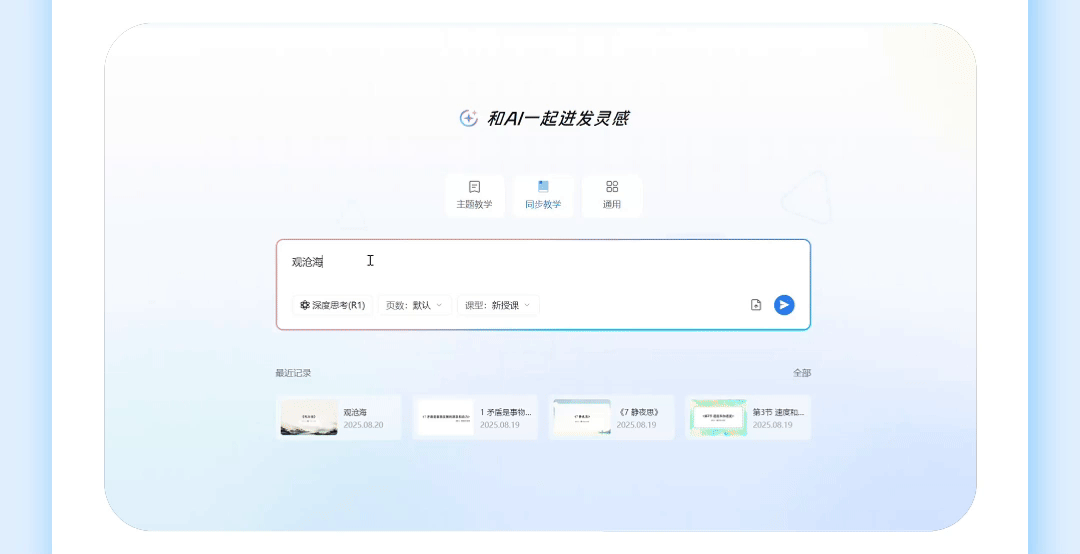The height and width of the screenshot is (554, 1080).
Task: Click the 1 矛盾是事物... record title
Action: [506, 412]
